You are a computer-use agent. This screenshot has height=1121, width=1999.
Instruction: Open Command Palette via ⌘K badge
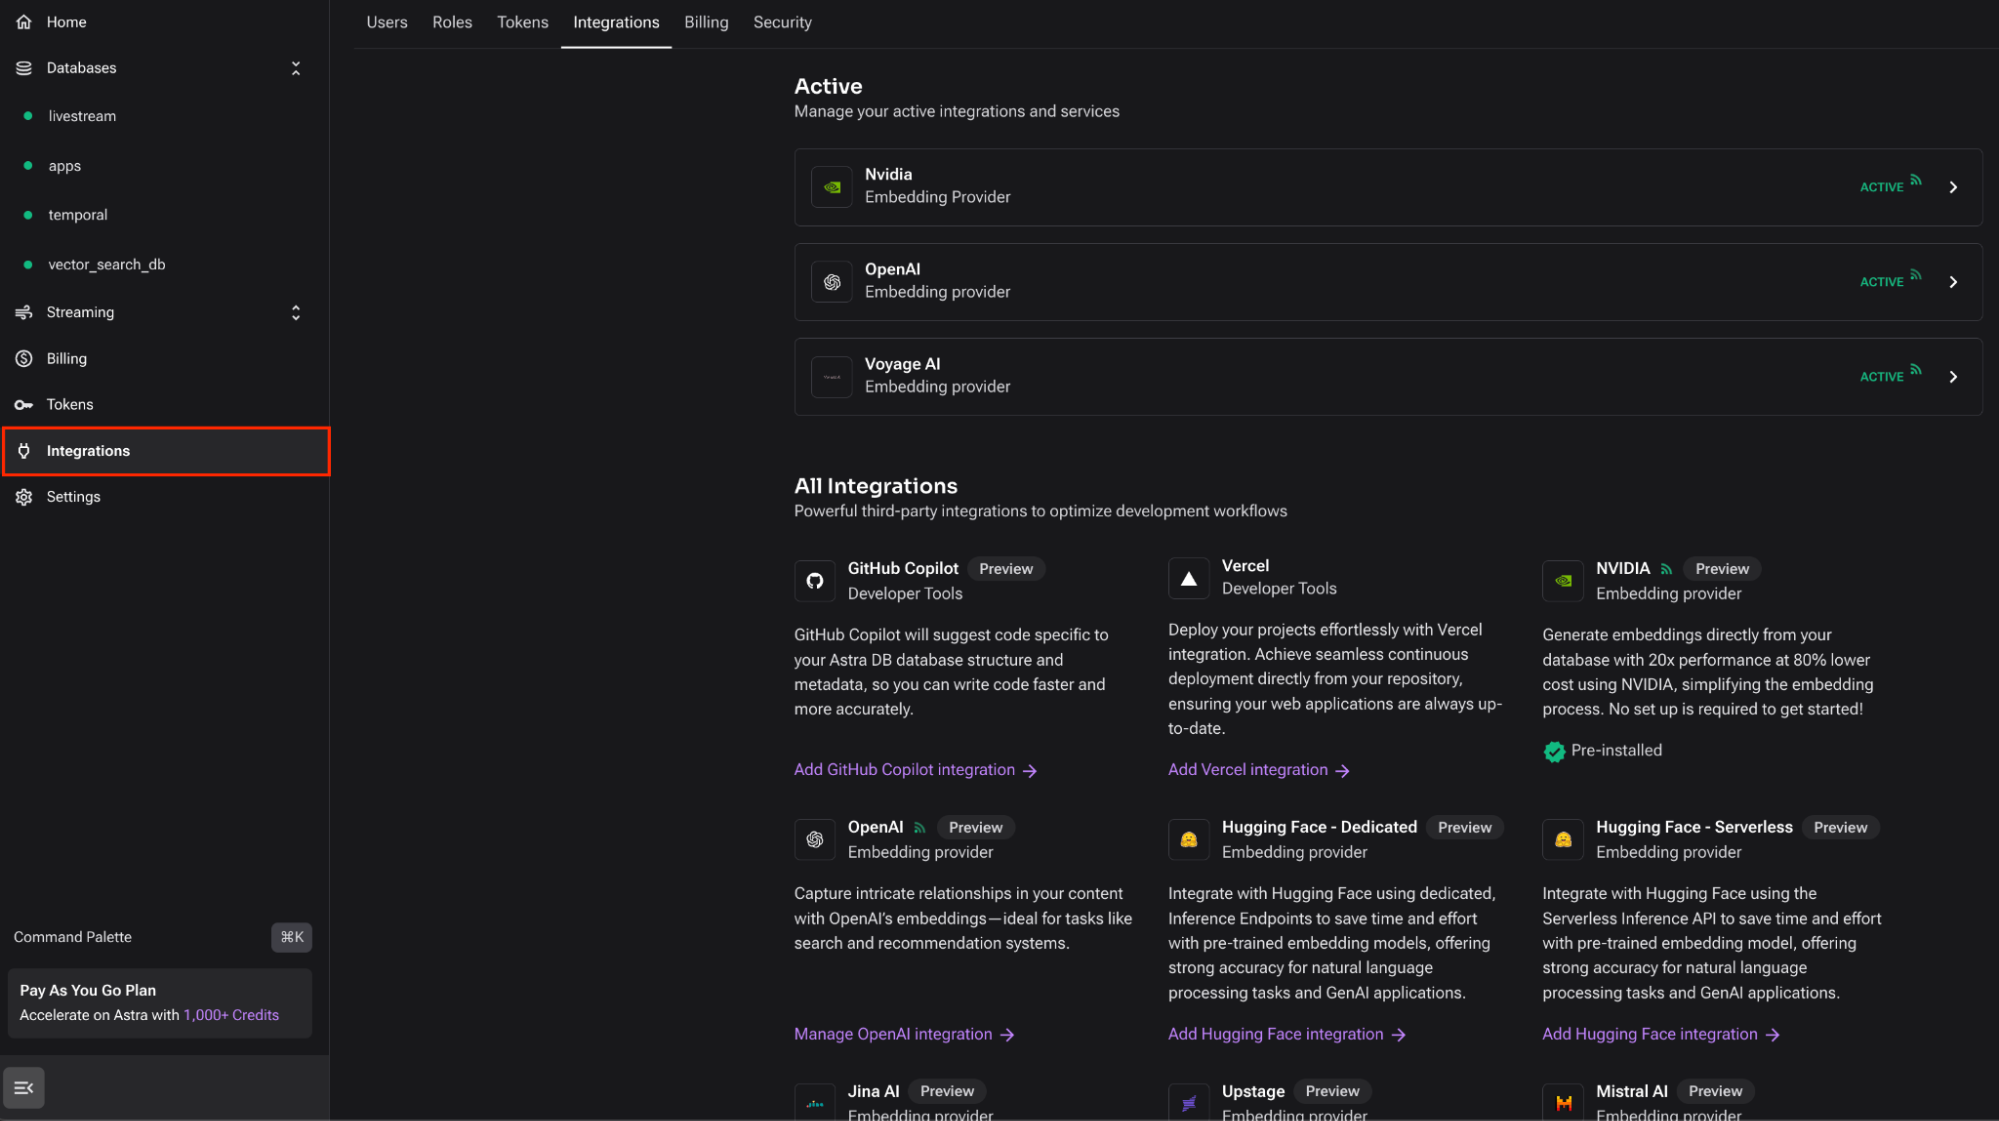292,937
